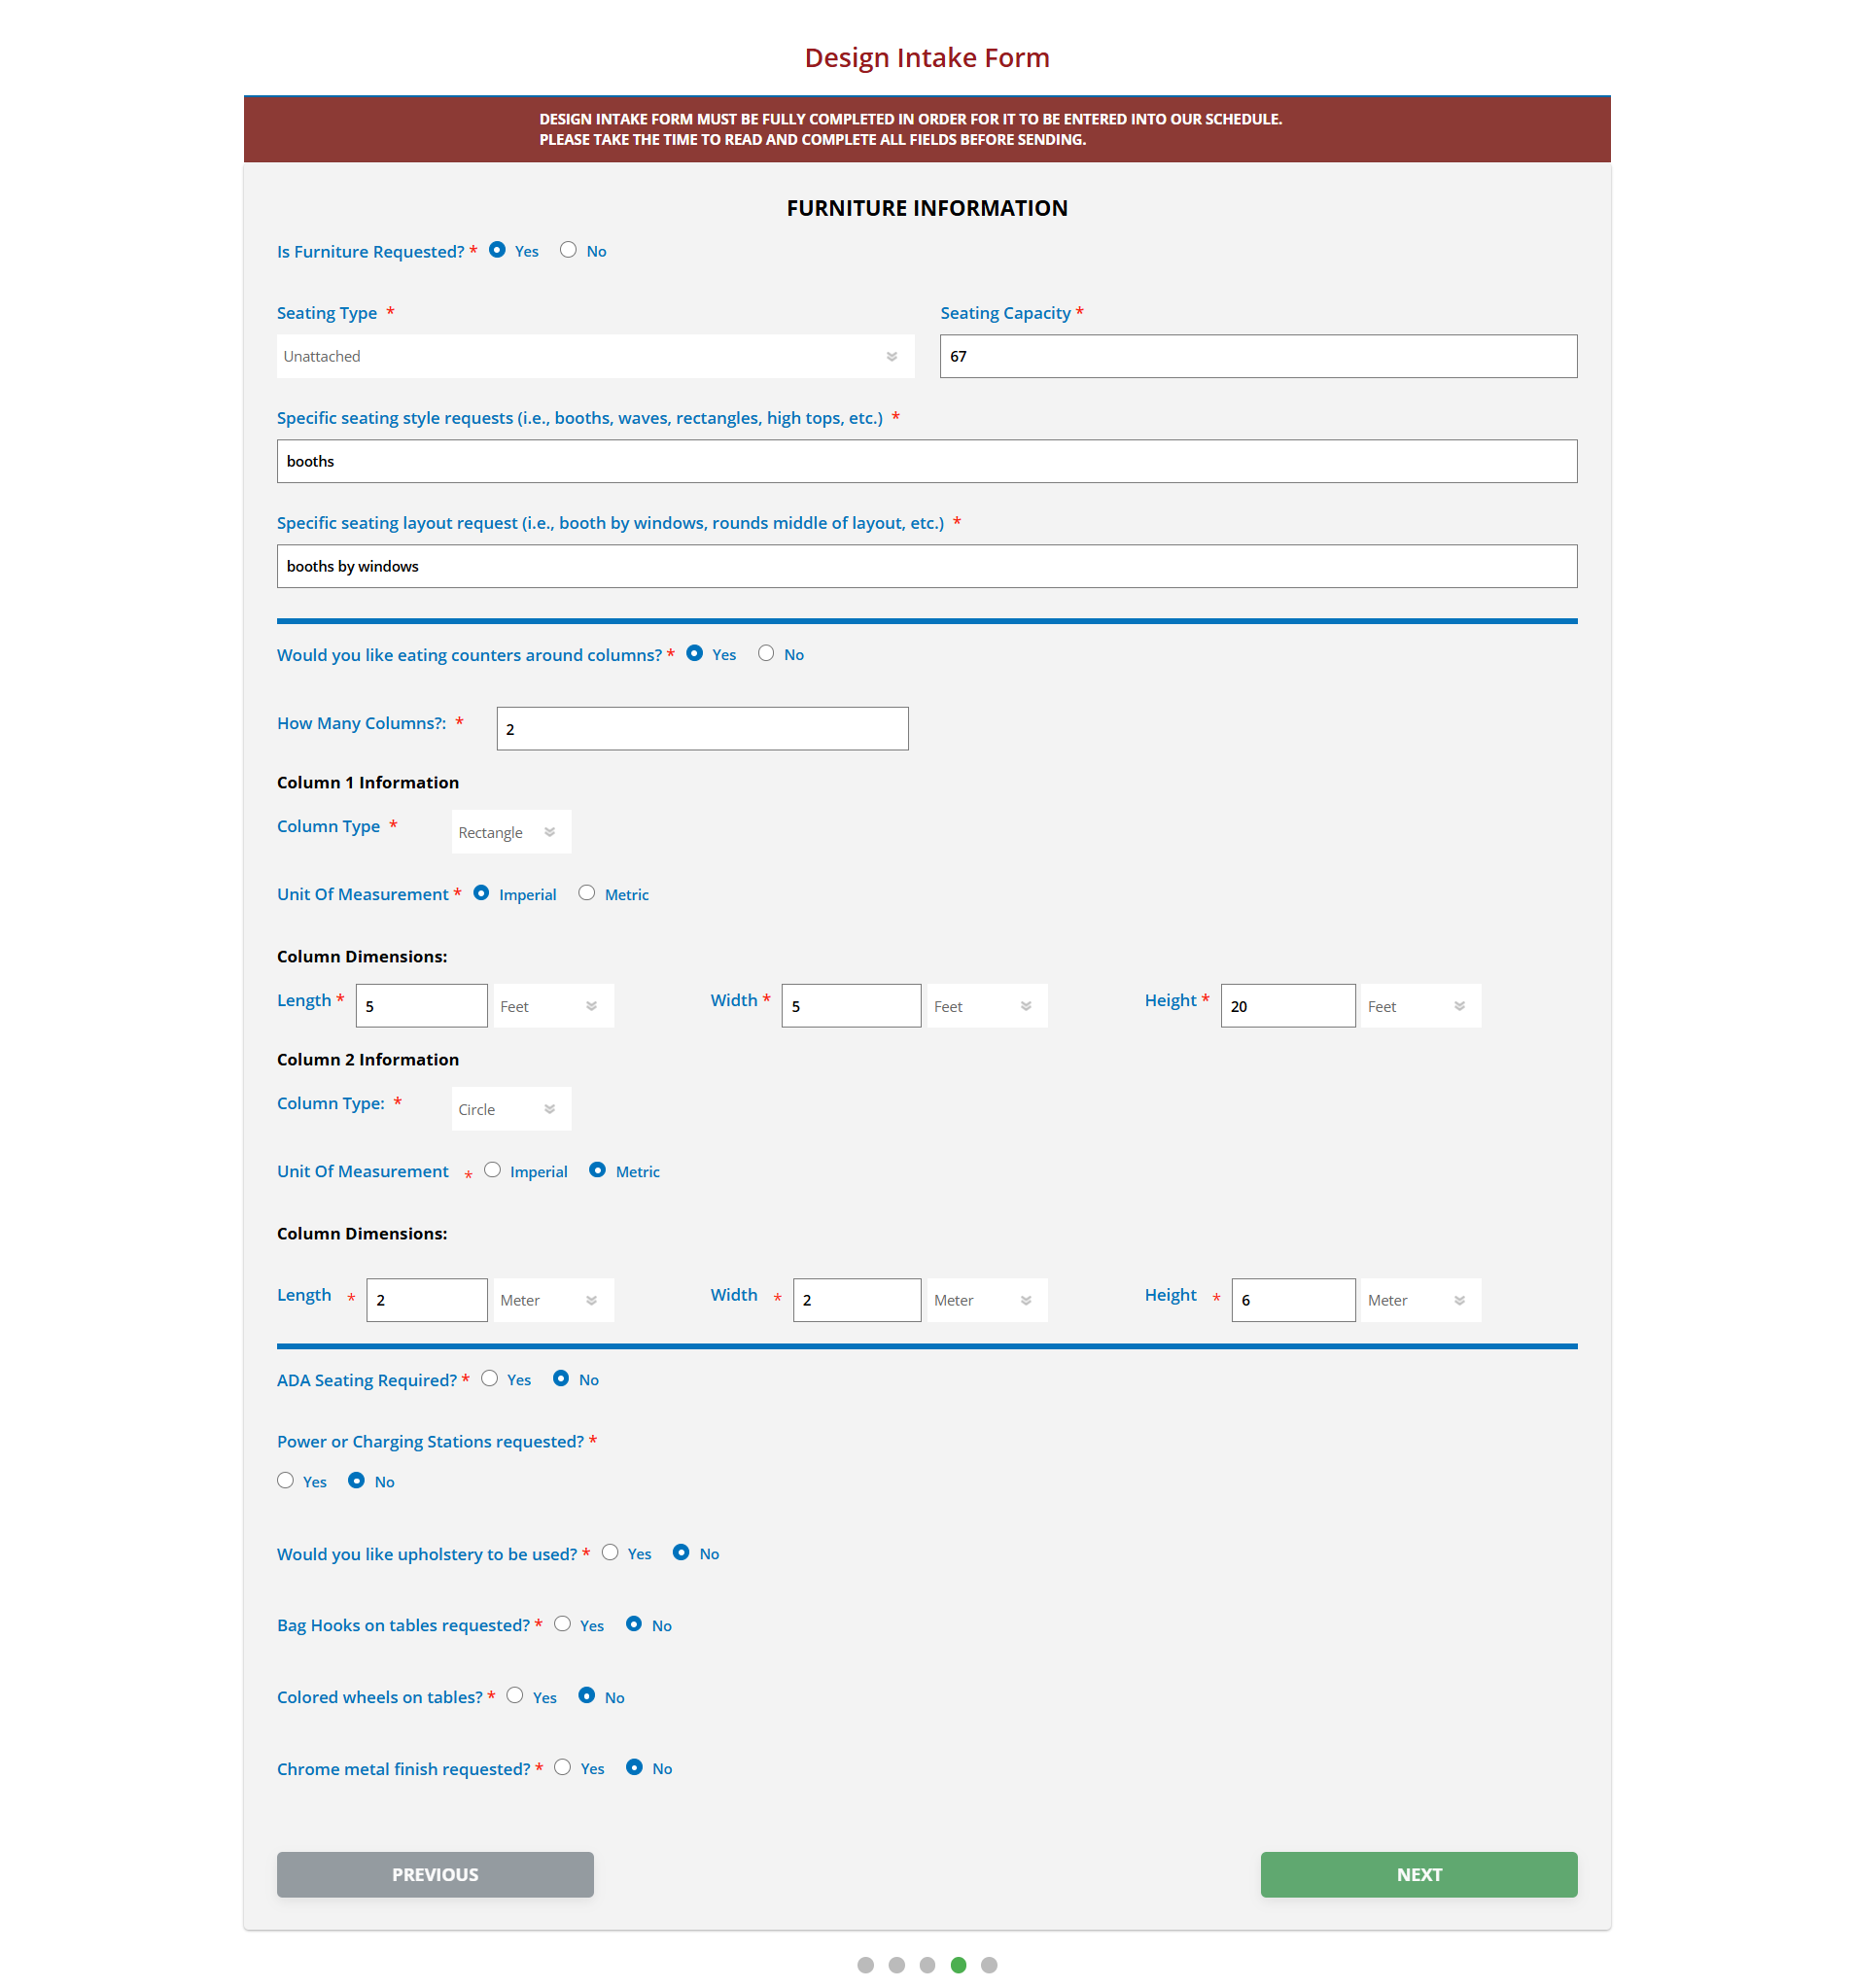Select Yes for Bag Hooks on tables
1855x1988 pixels.
(x=562, y=1624)
